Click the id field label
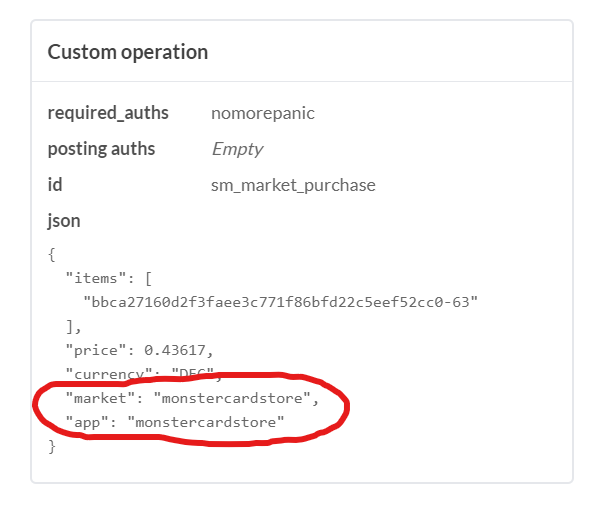 (55, 185)
